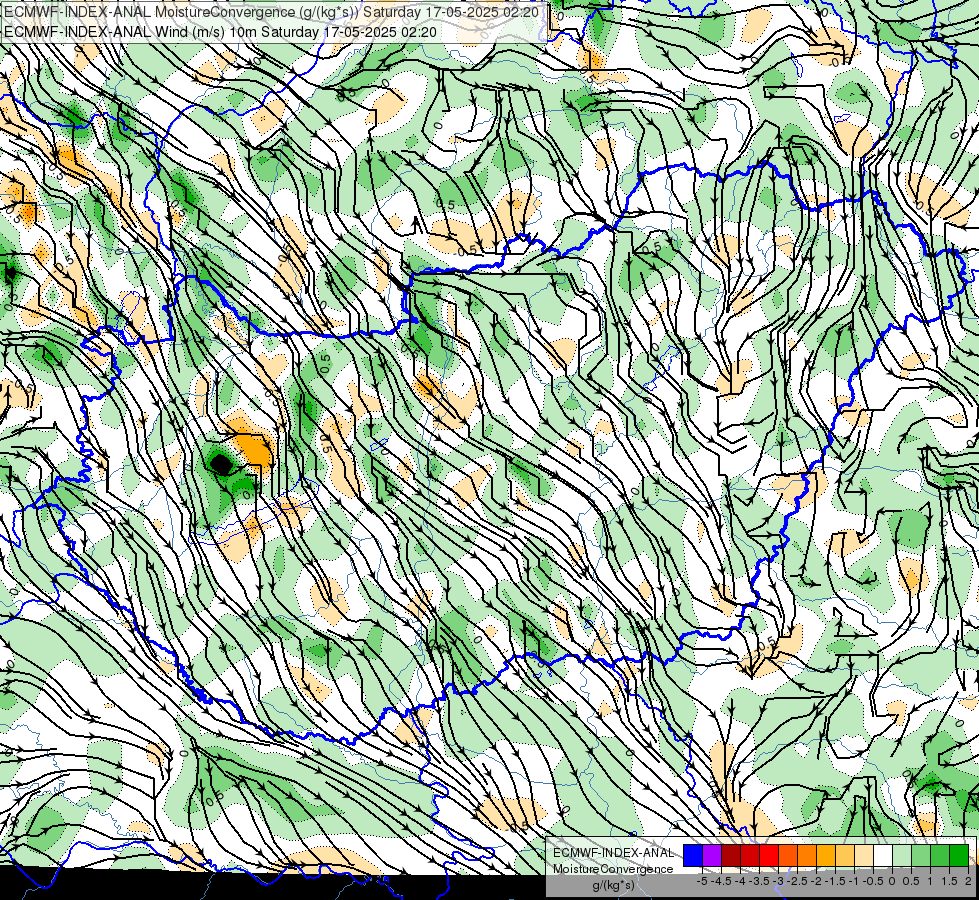Screen dimensions: 979x900
Task: Click the black convergence maximum spot on map
Action: [221, 464]
